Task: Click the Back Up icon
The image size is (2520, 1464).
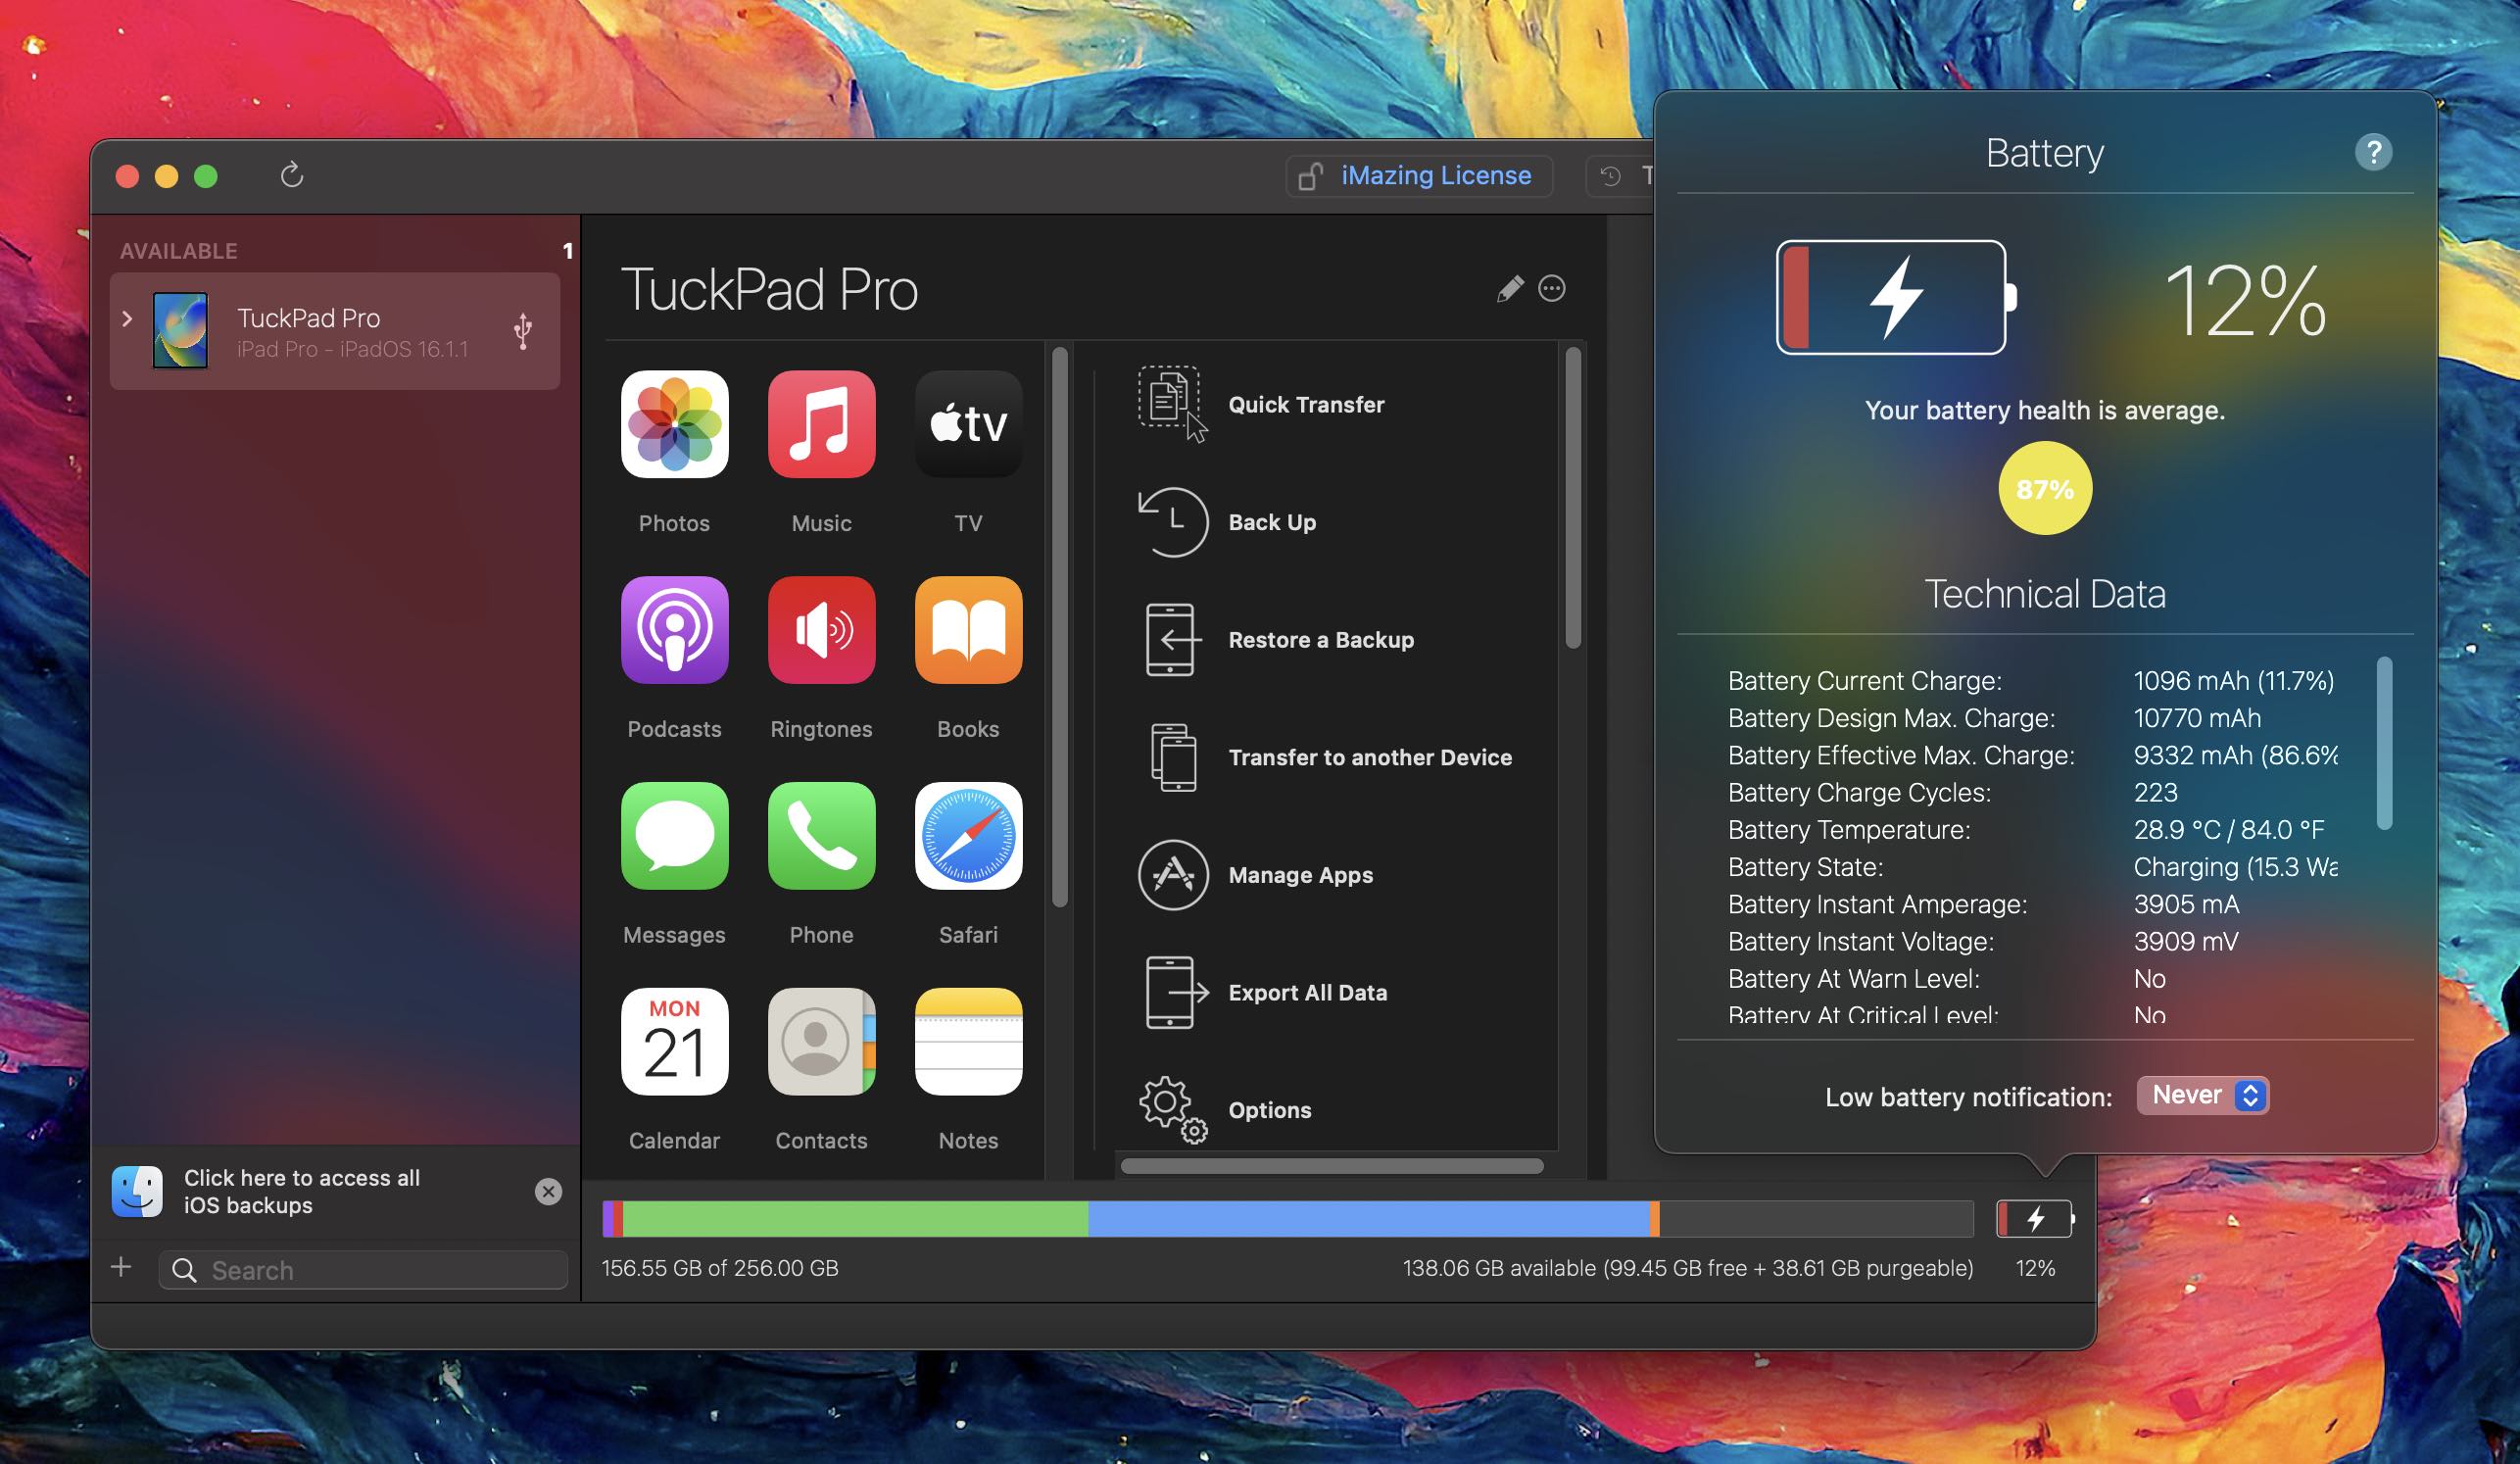Action: click(1168, 519)
